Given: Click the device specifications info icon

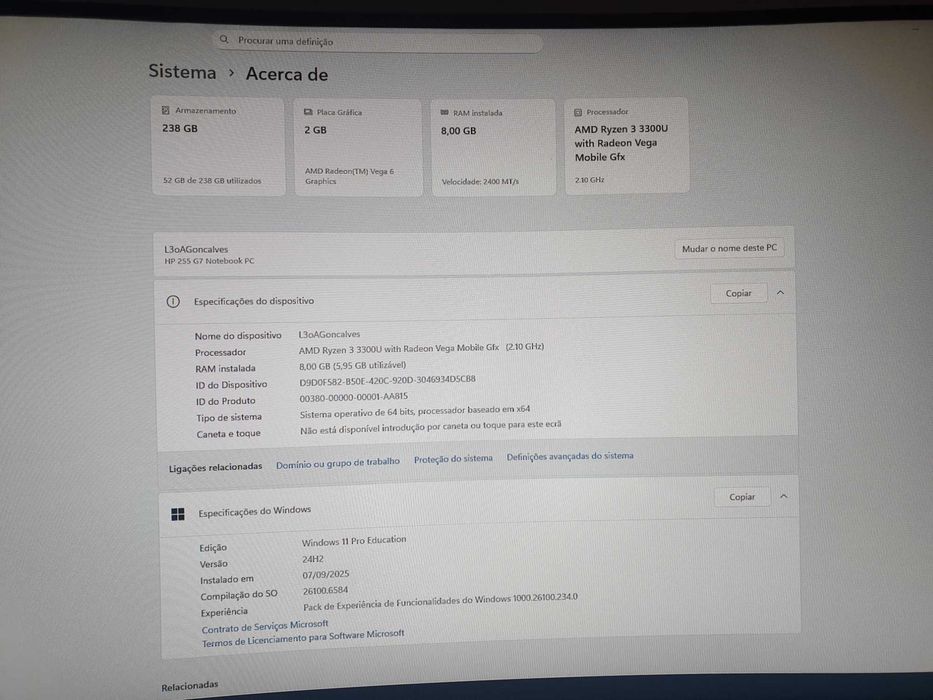Looking at the screenshot, I should 173,301.
